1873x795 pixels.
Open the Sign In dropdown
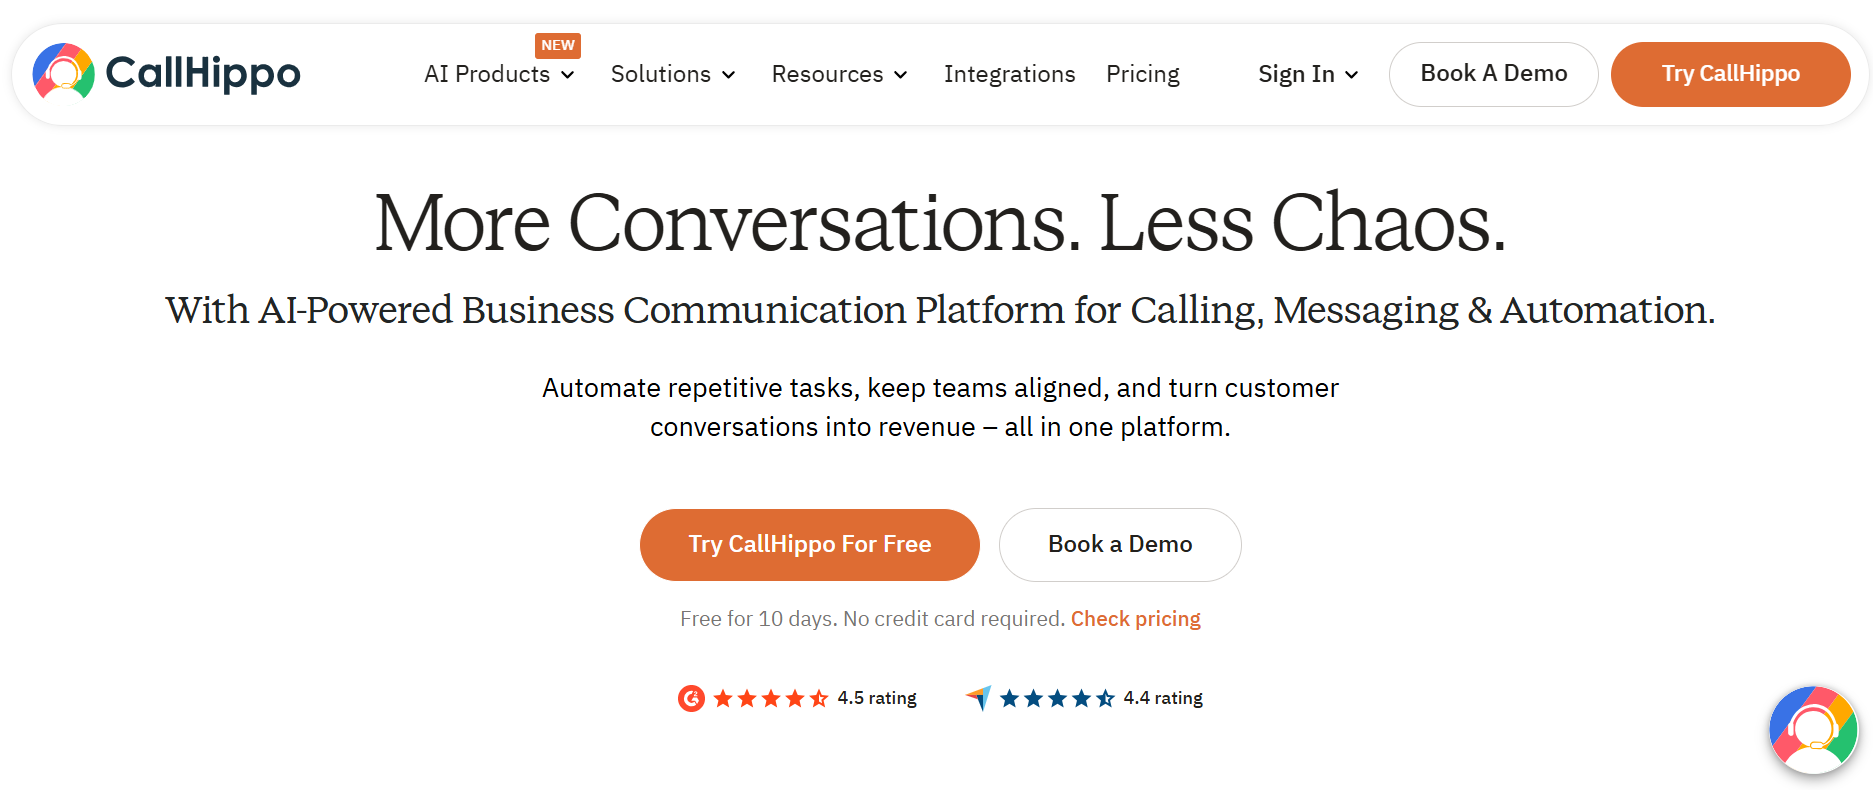tap(1306, 74)
